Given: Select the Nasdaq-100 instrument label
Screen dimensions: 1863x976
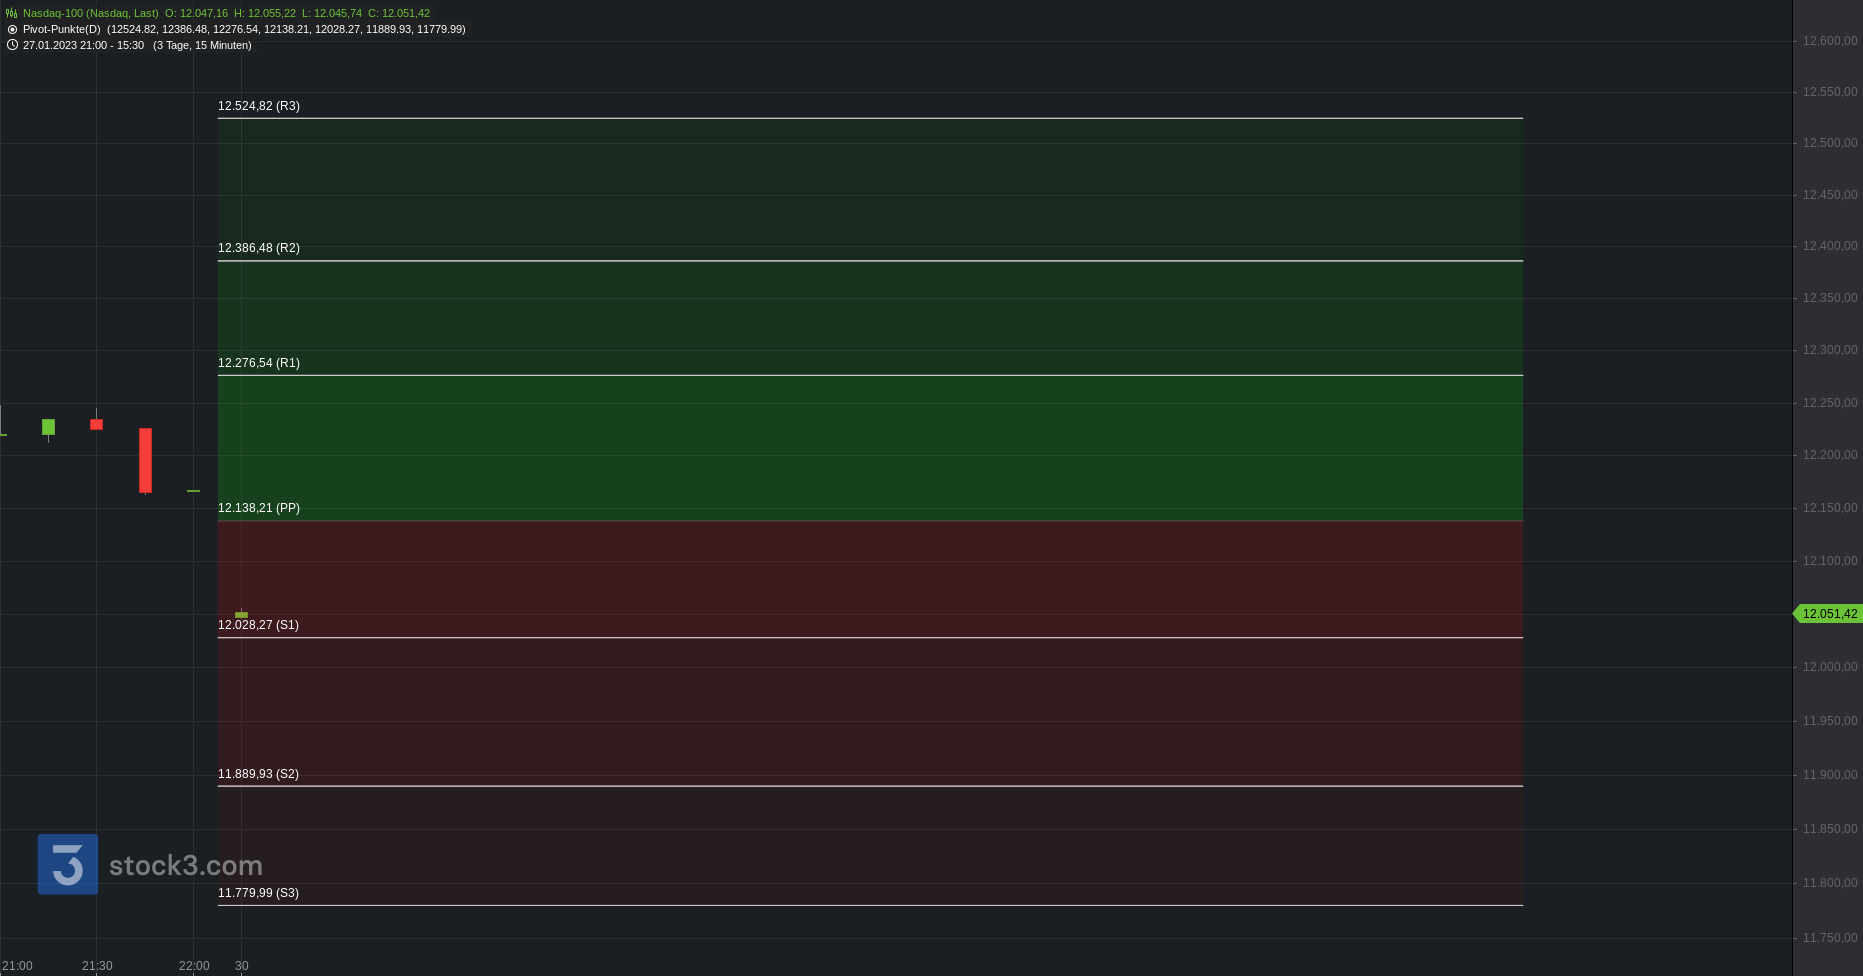Looking at the screenshot, I should click(90, 13).
